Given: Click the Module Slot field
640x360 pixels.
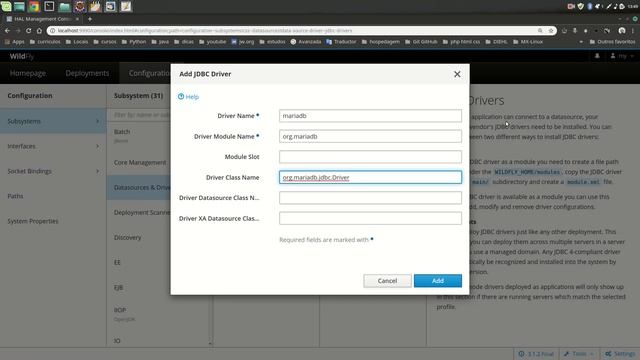Looking at the screenshot, I should pyautogui.click(x=370, y=157).
